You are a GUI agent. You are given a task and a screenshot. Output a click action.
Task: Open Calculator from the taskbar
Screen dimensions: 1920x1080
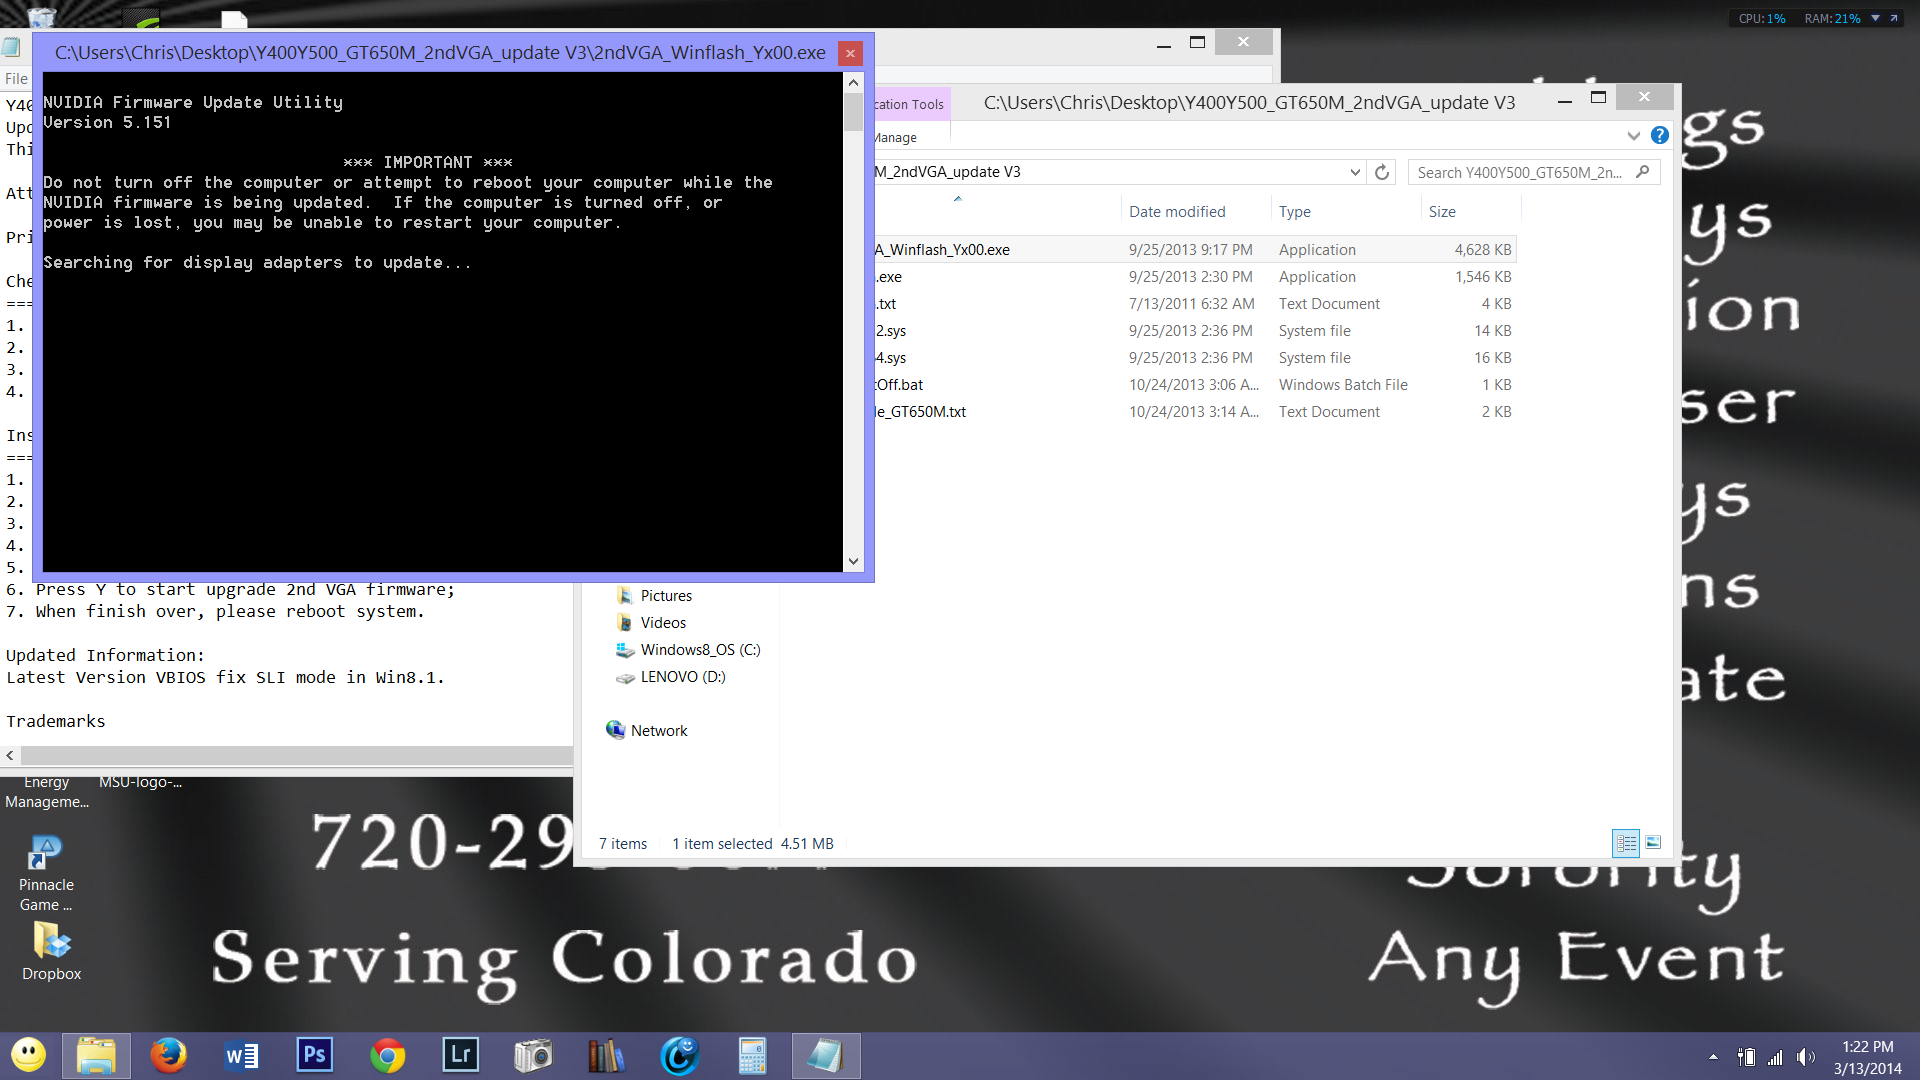(x=752, y=1055)
